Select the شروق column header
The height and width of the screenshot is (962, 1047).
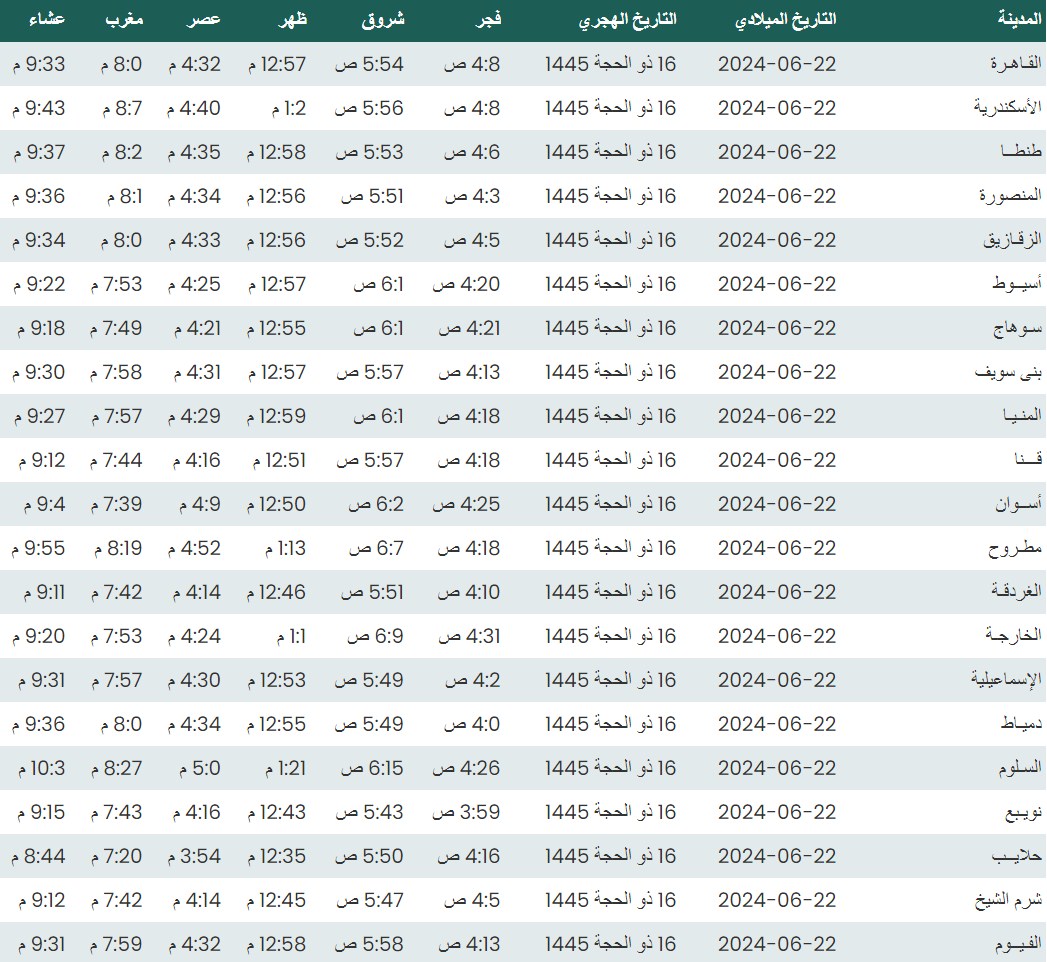381,20
